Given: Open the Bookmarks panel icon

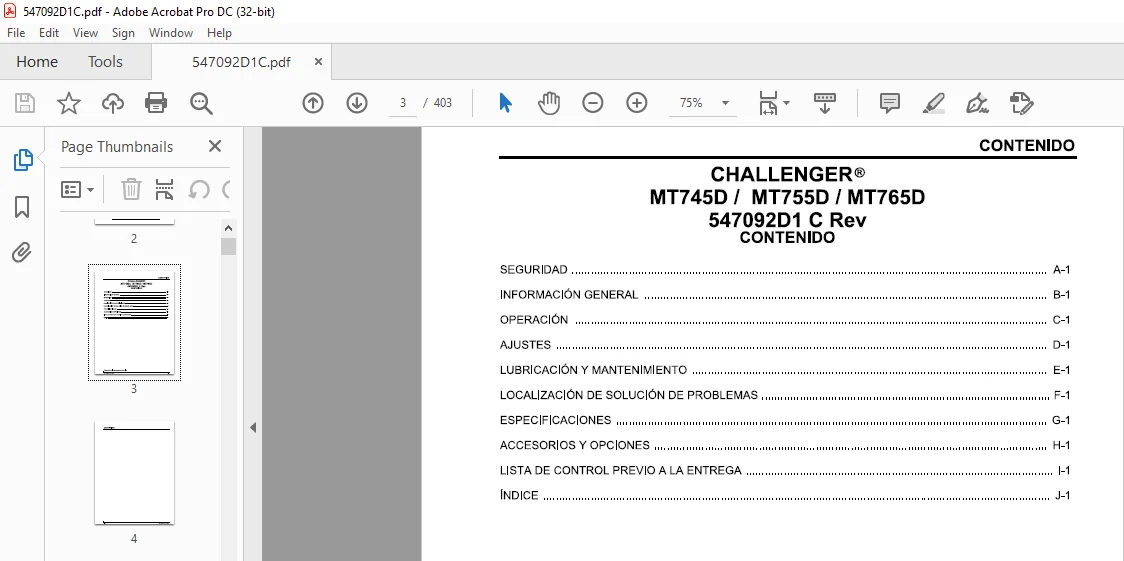Looking at the screenshot, I should [x=22, y=208].
